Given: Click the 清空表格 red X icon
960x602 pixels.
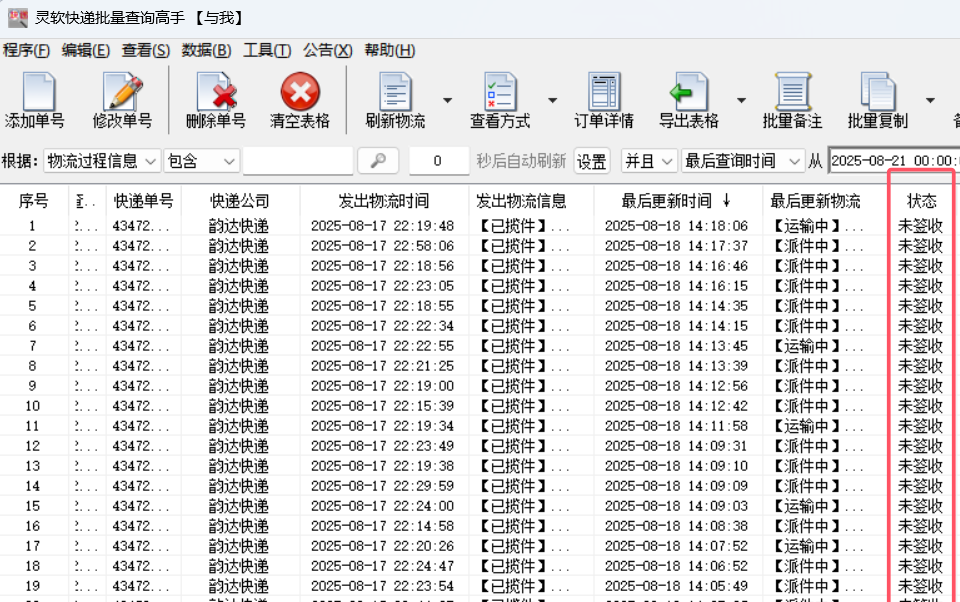Looking at the screenshot, I should [300, 92].
